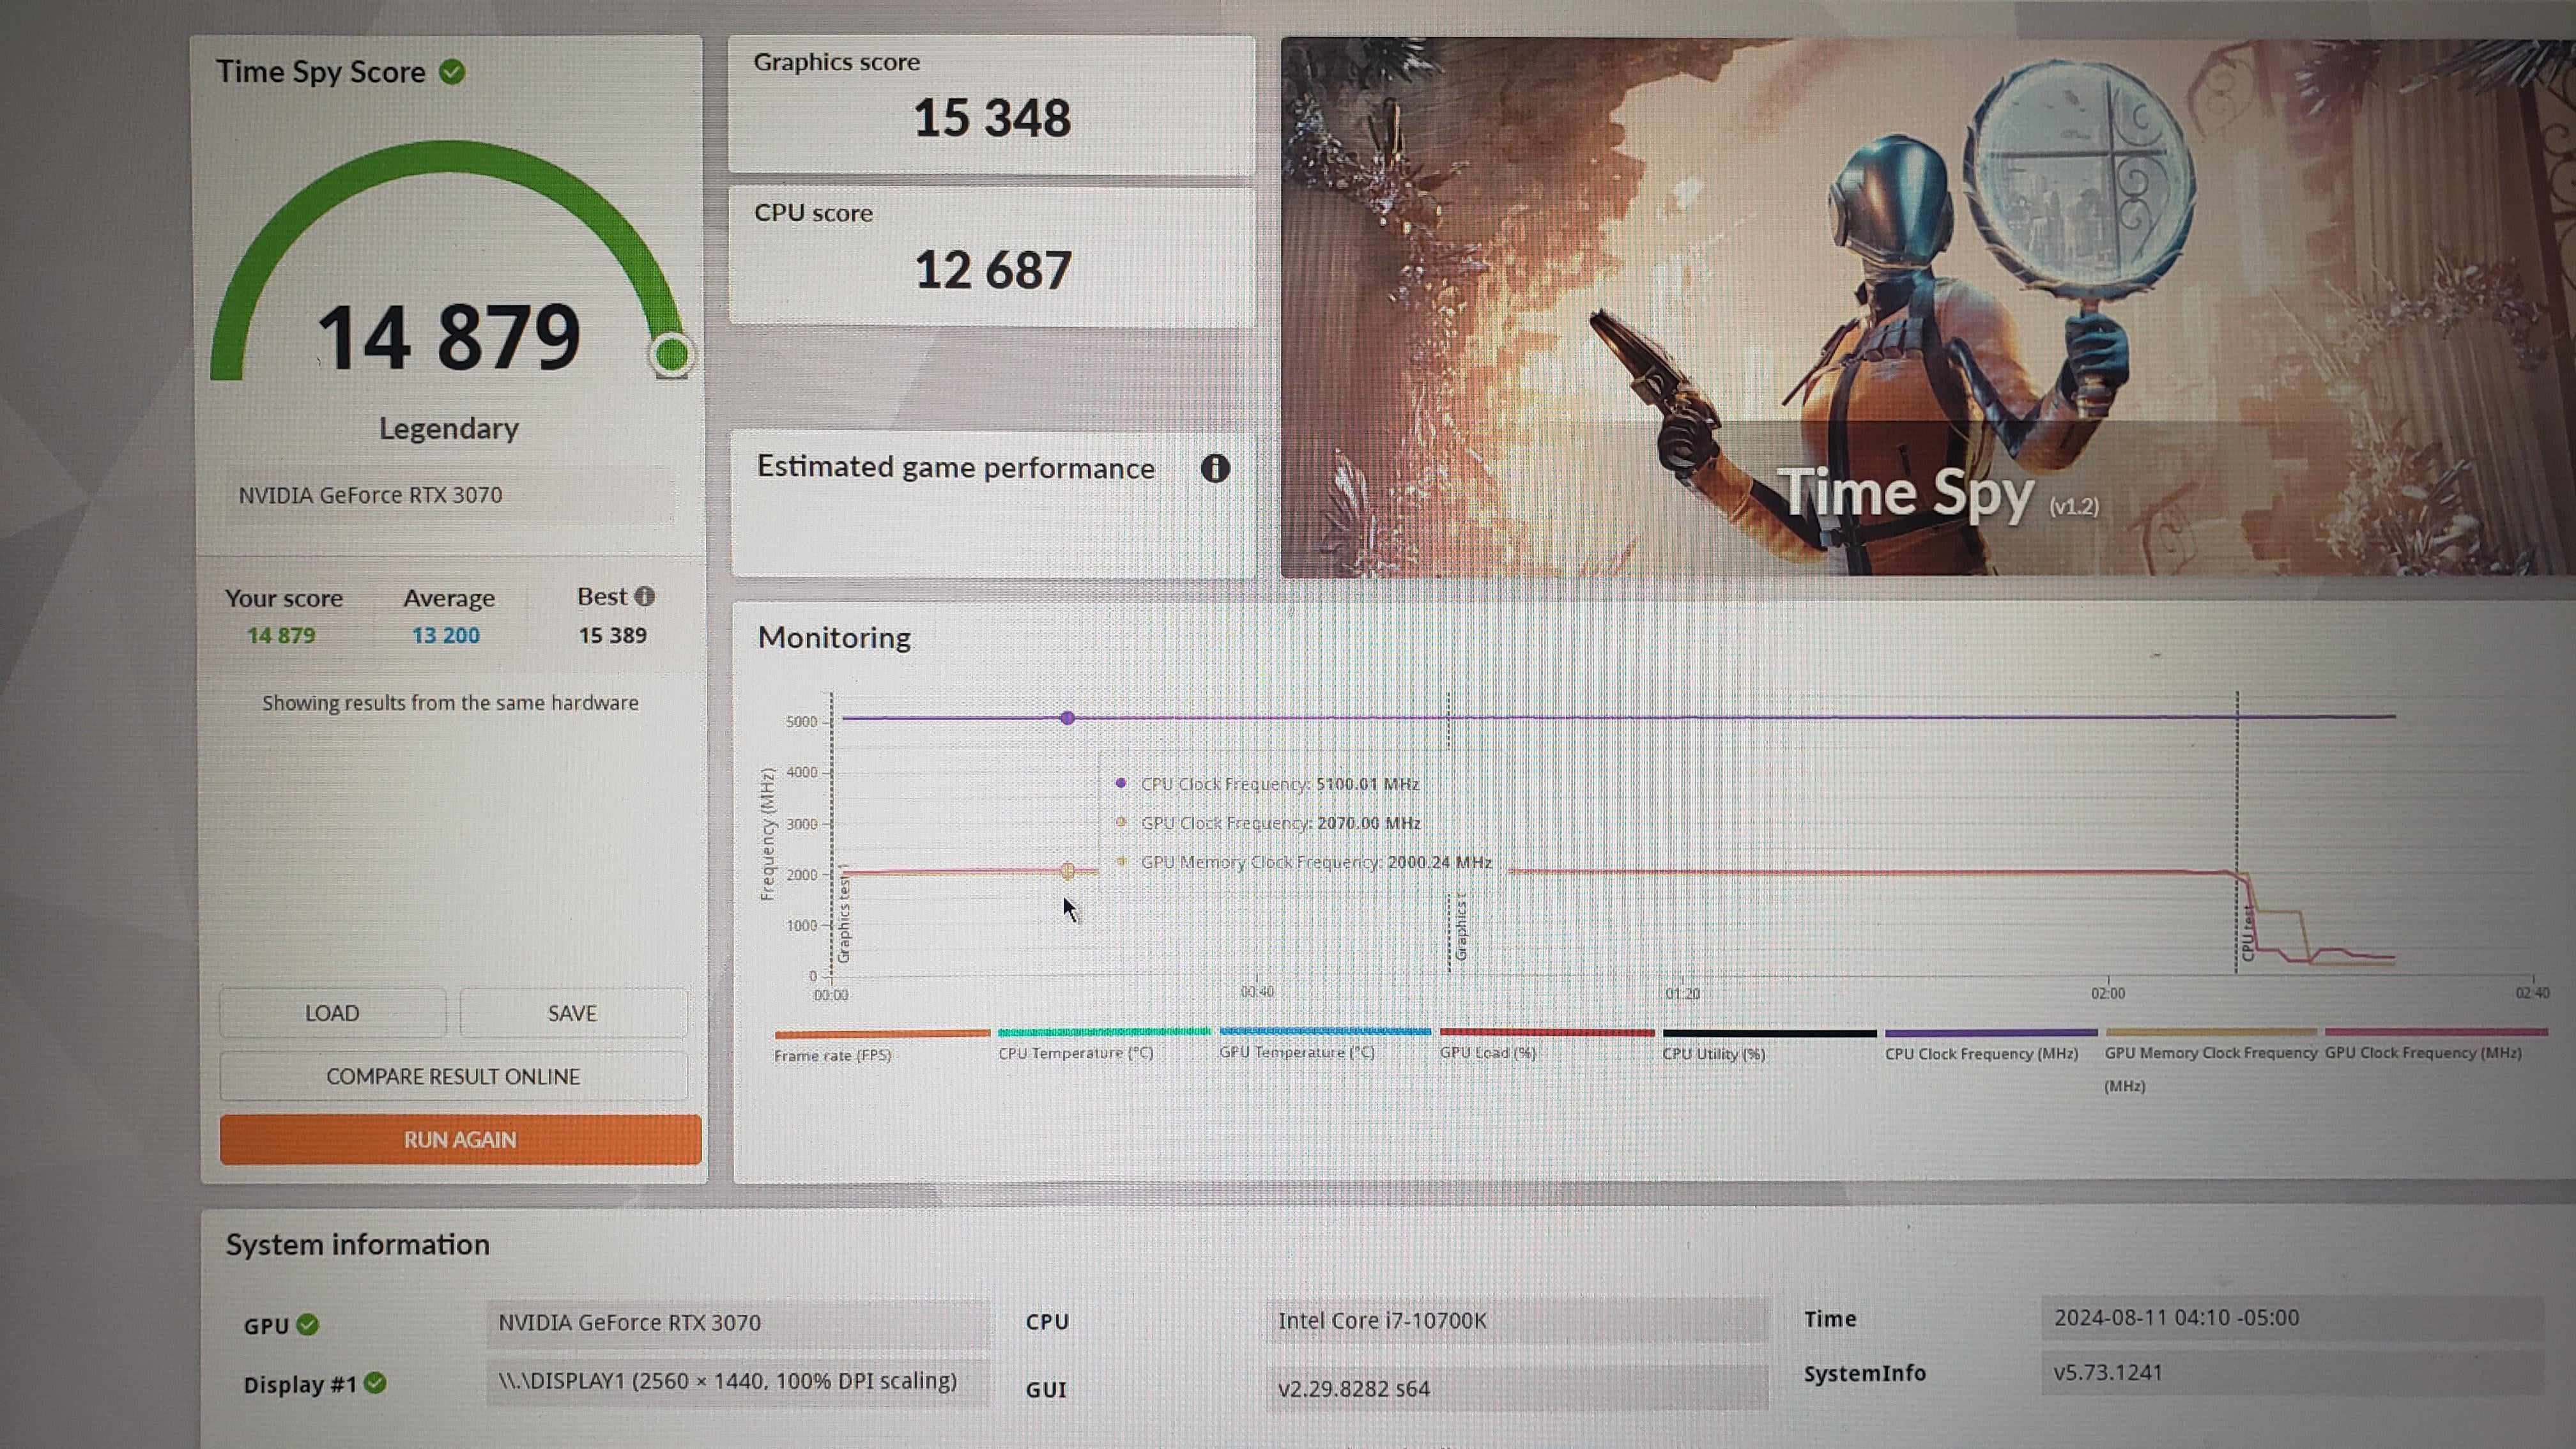Click the Display #1 resolution field

click(x=738, y=1381)
